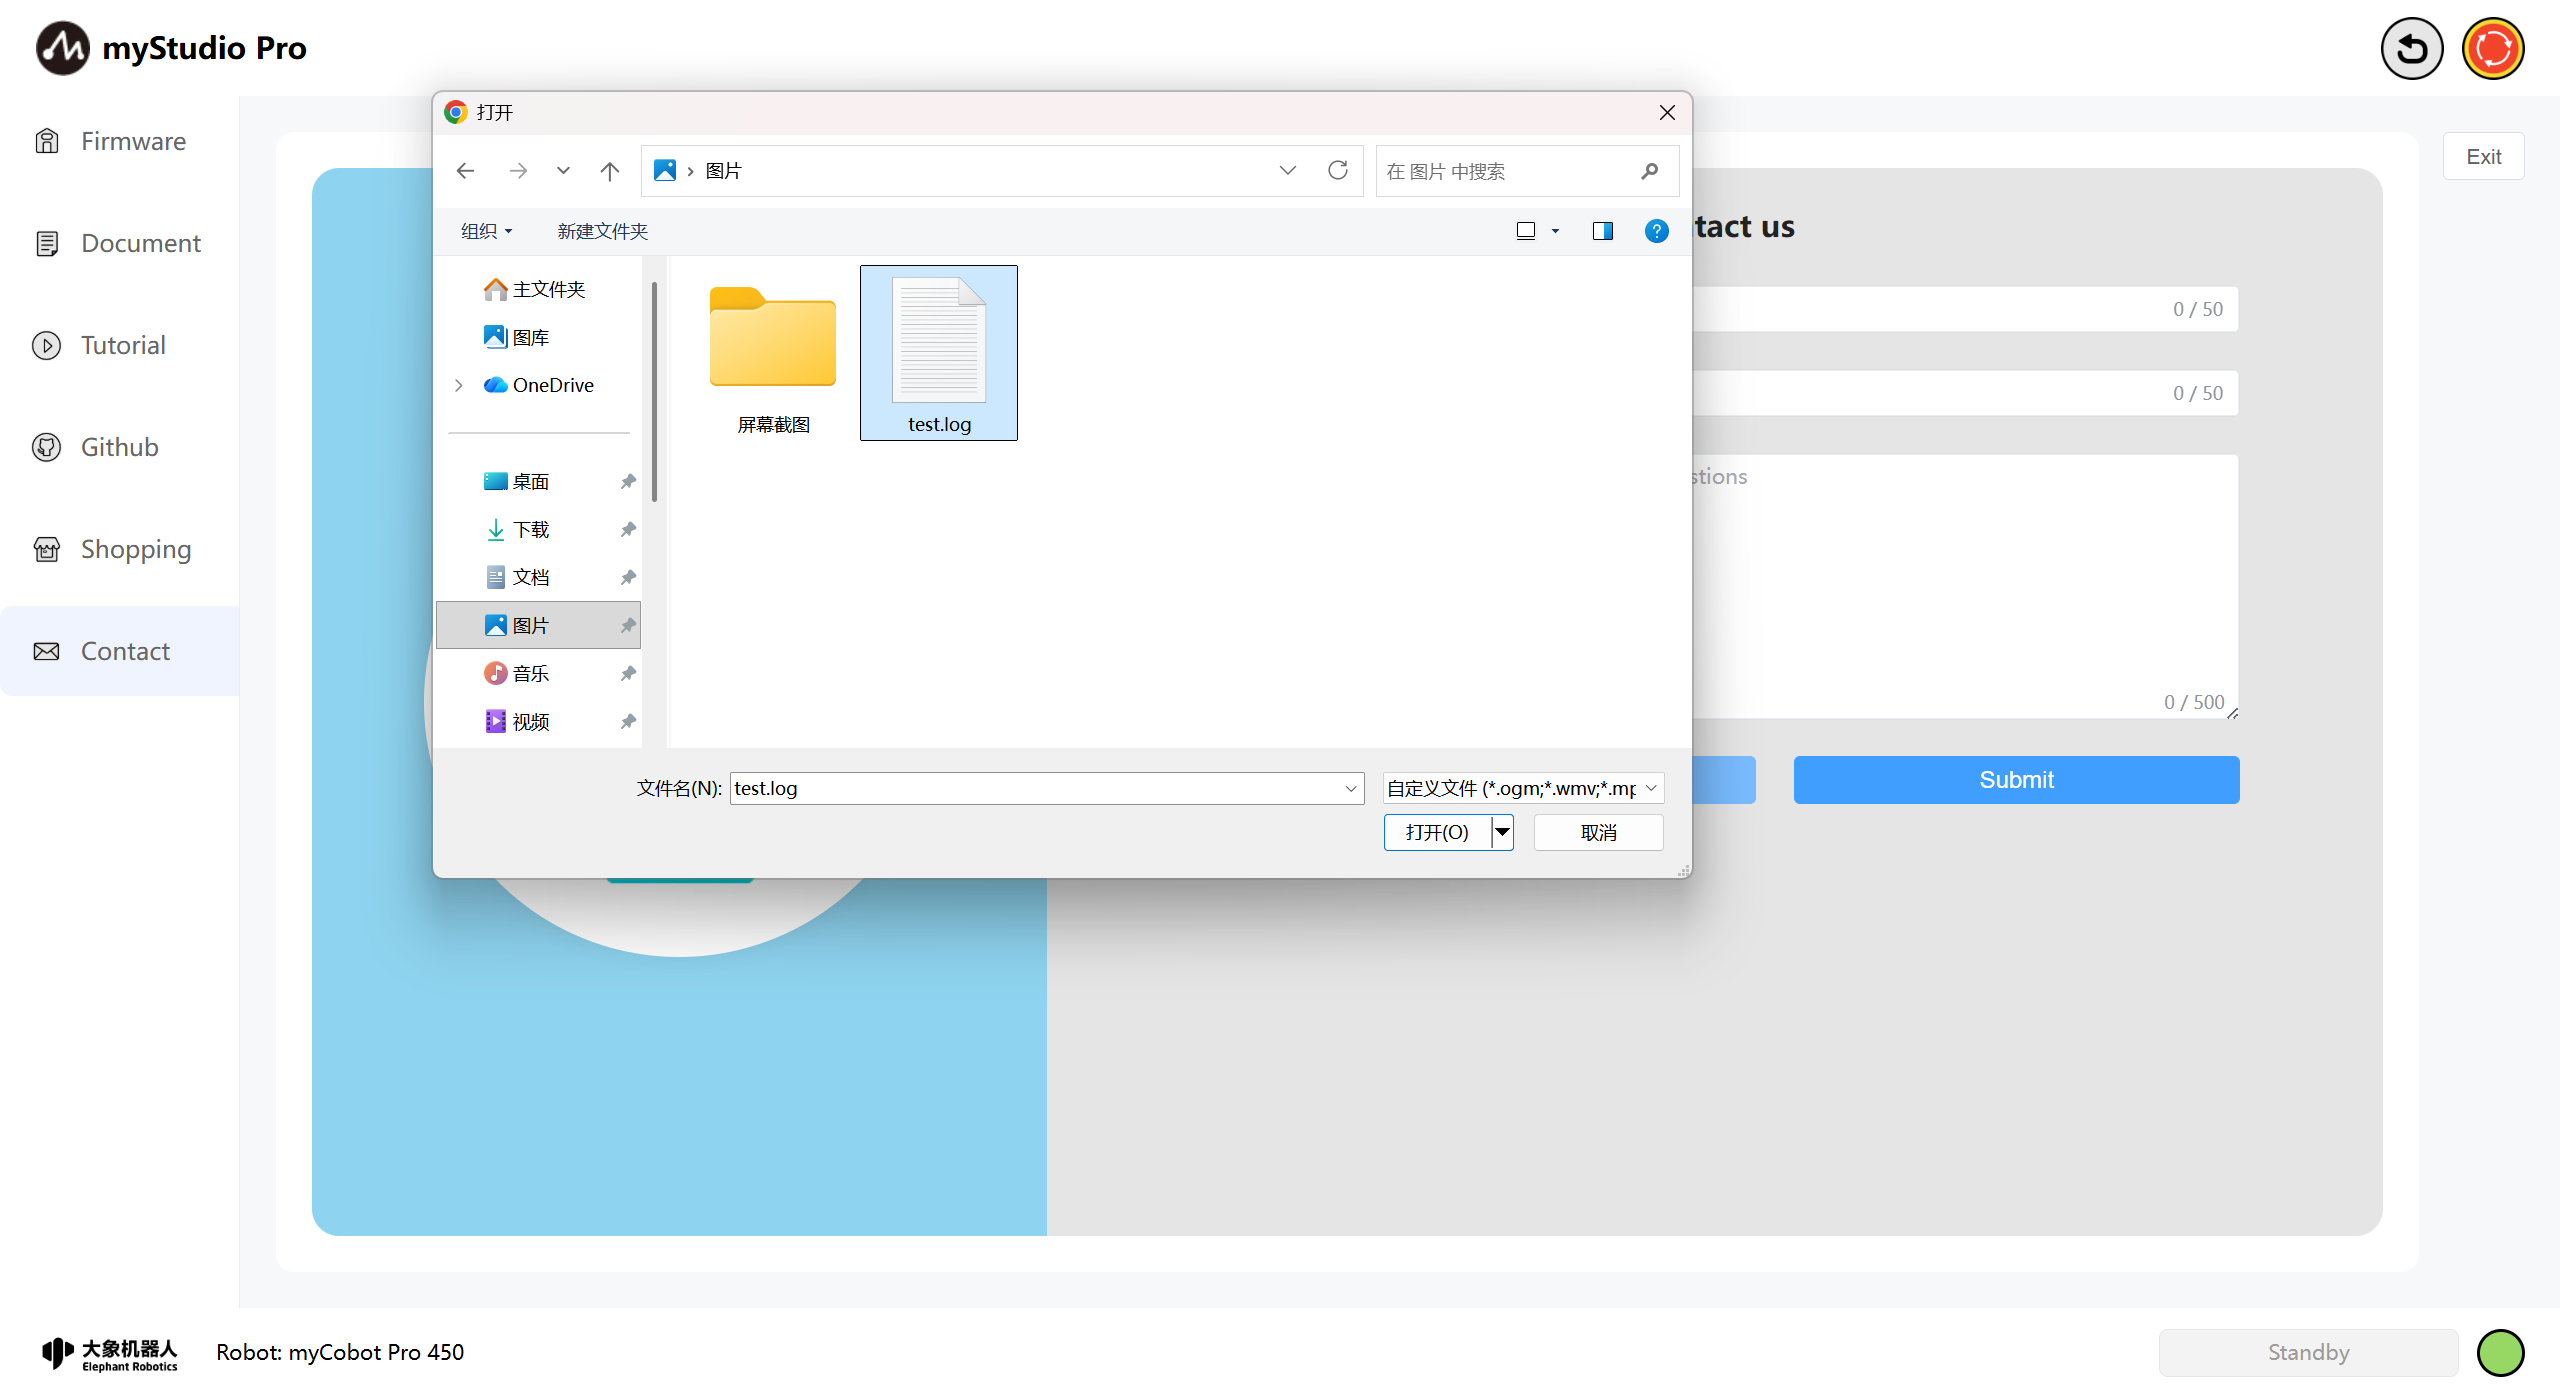Click the blue help question mark icon
This screenshot has height=1397, width=2560.
[x=1656, y=231]
